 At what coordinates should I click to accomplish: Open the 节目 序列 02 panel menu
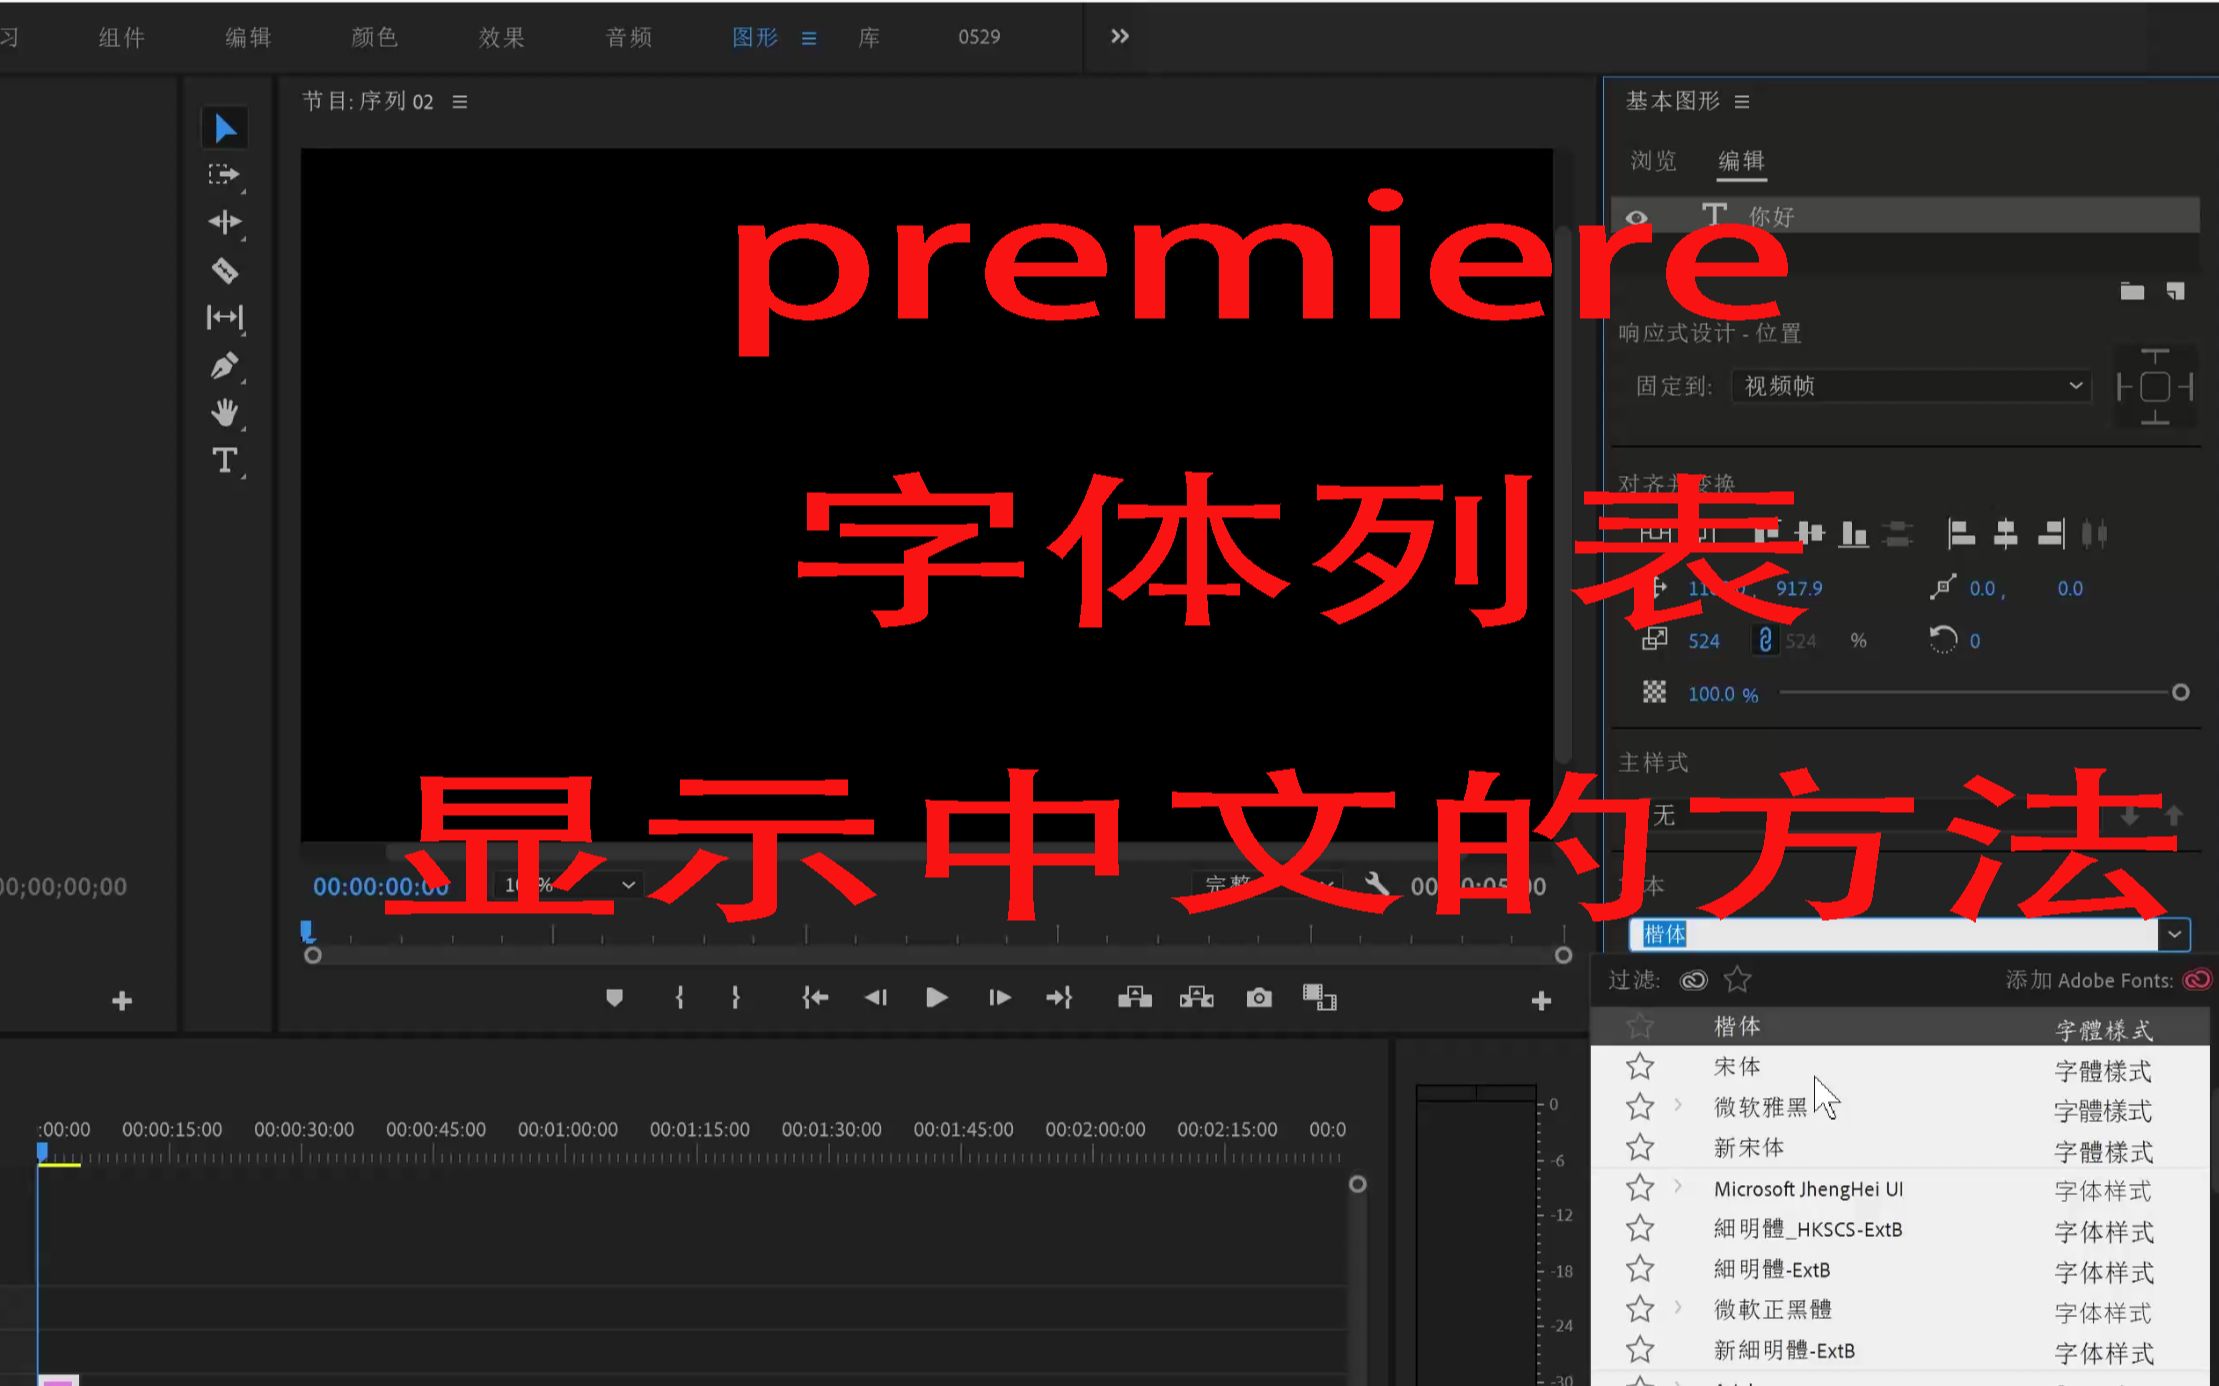[x=460, y=102]
